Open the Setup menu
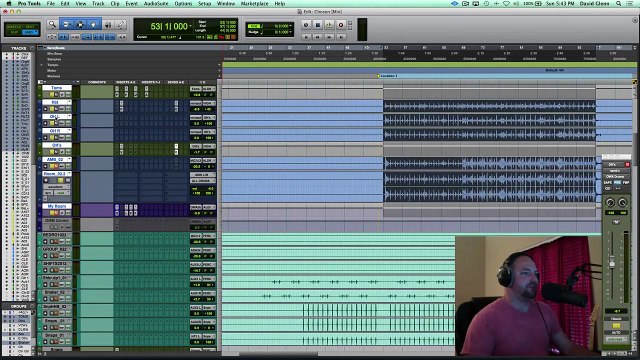Image resolution: width=640 pixels, height=360 pixels. click(x=204, y=3)
